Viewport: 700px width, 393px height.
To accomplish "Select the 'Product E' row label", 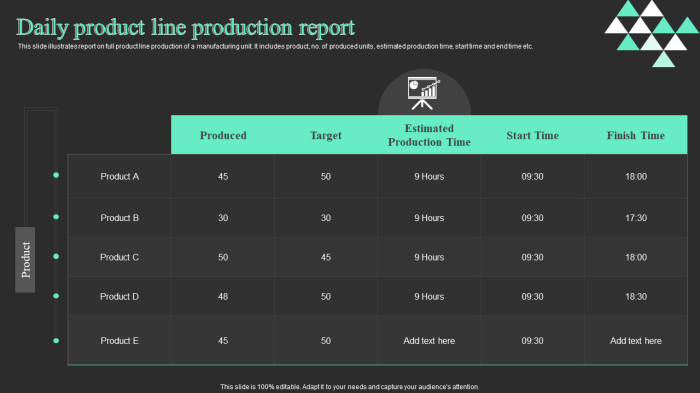I will coord(119,341).
